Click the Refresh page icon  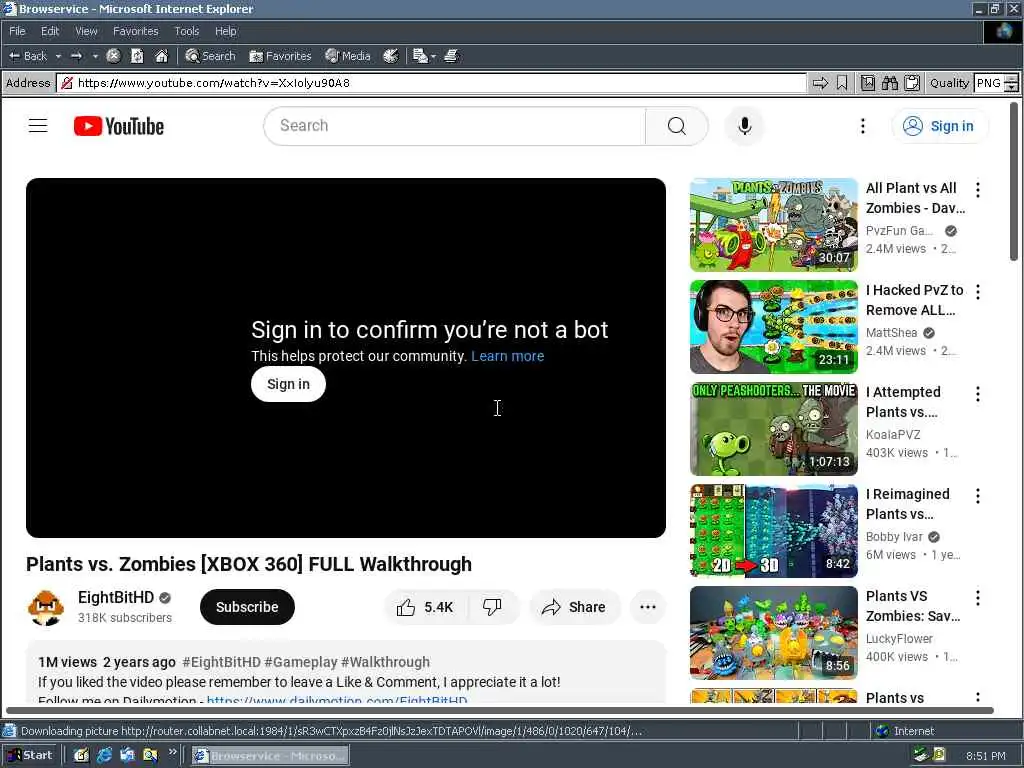click(137, 56)
